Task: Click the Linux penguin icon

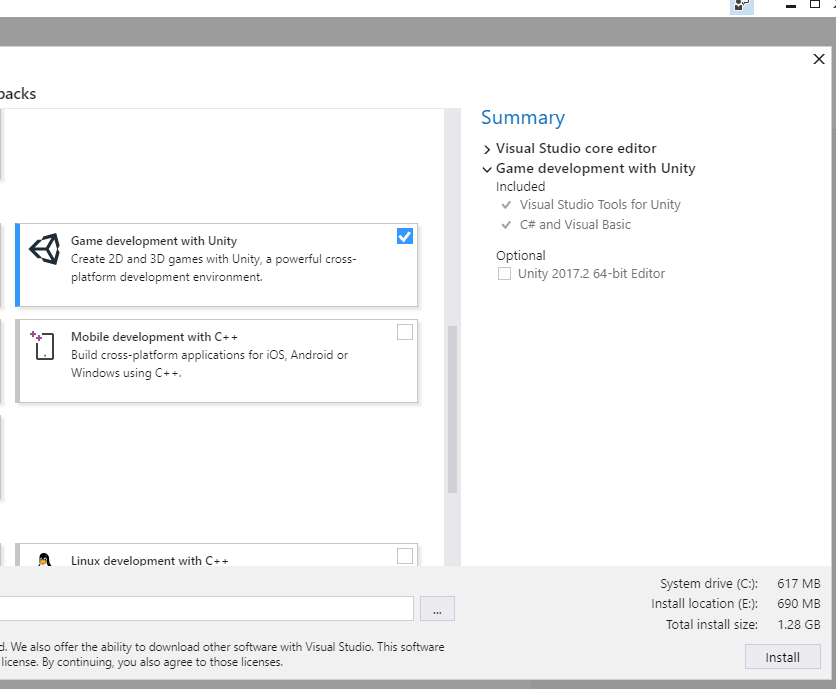Action: [44, 559]
